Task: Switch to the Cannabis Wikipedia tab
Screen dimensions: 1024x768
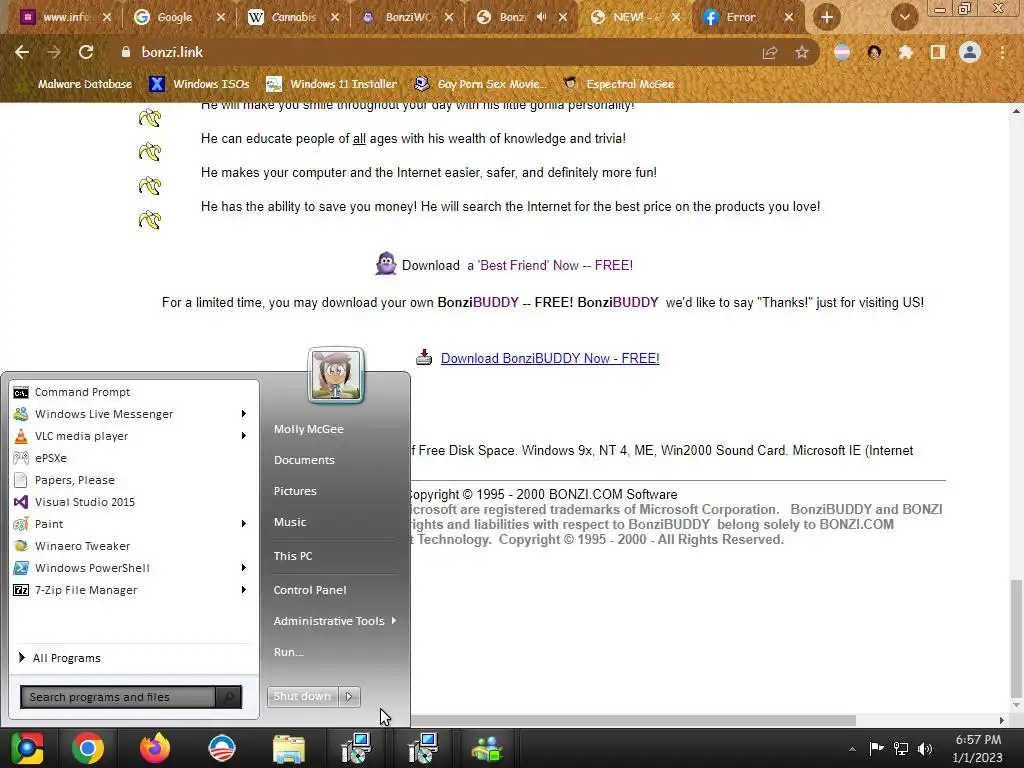Action: pos(293,18)
